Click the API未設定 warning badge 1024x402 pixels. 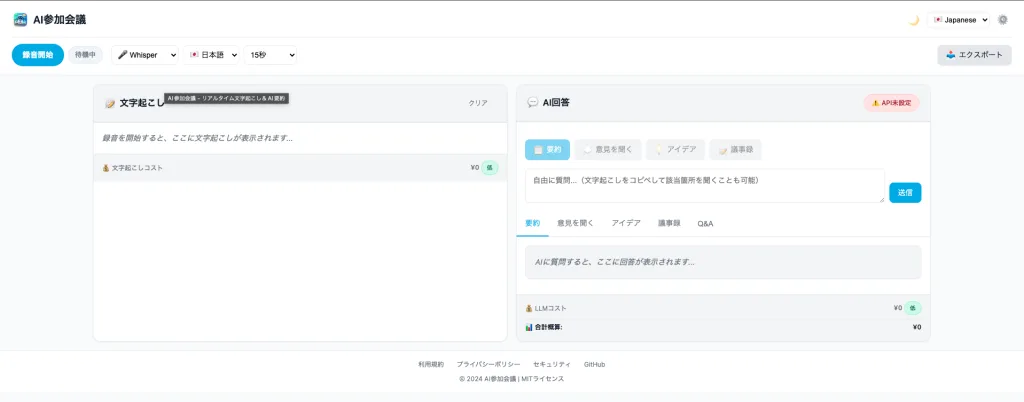(891, 102)
